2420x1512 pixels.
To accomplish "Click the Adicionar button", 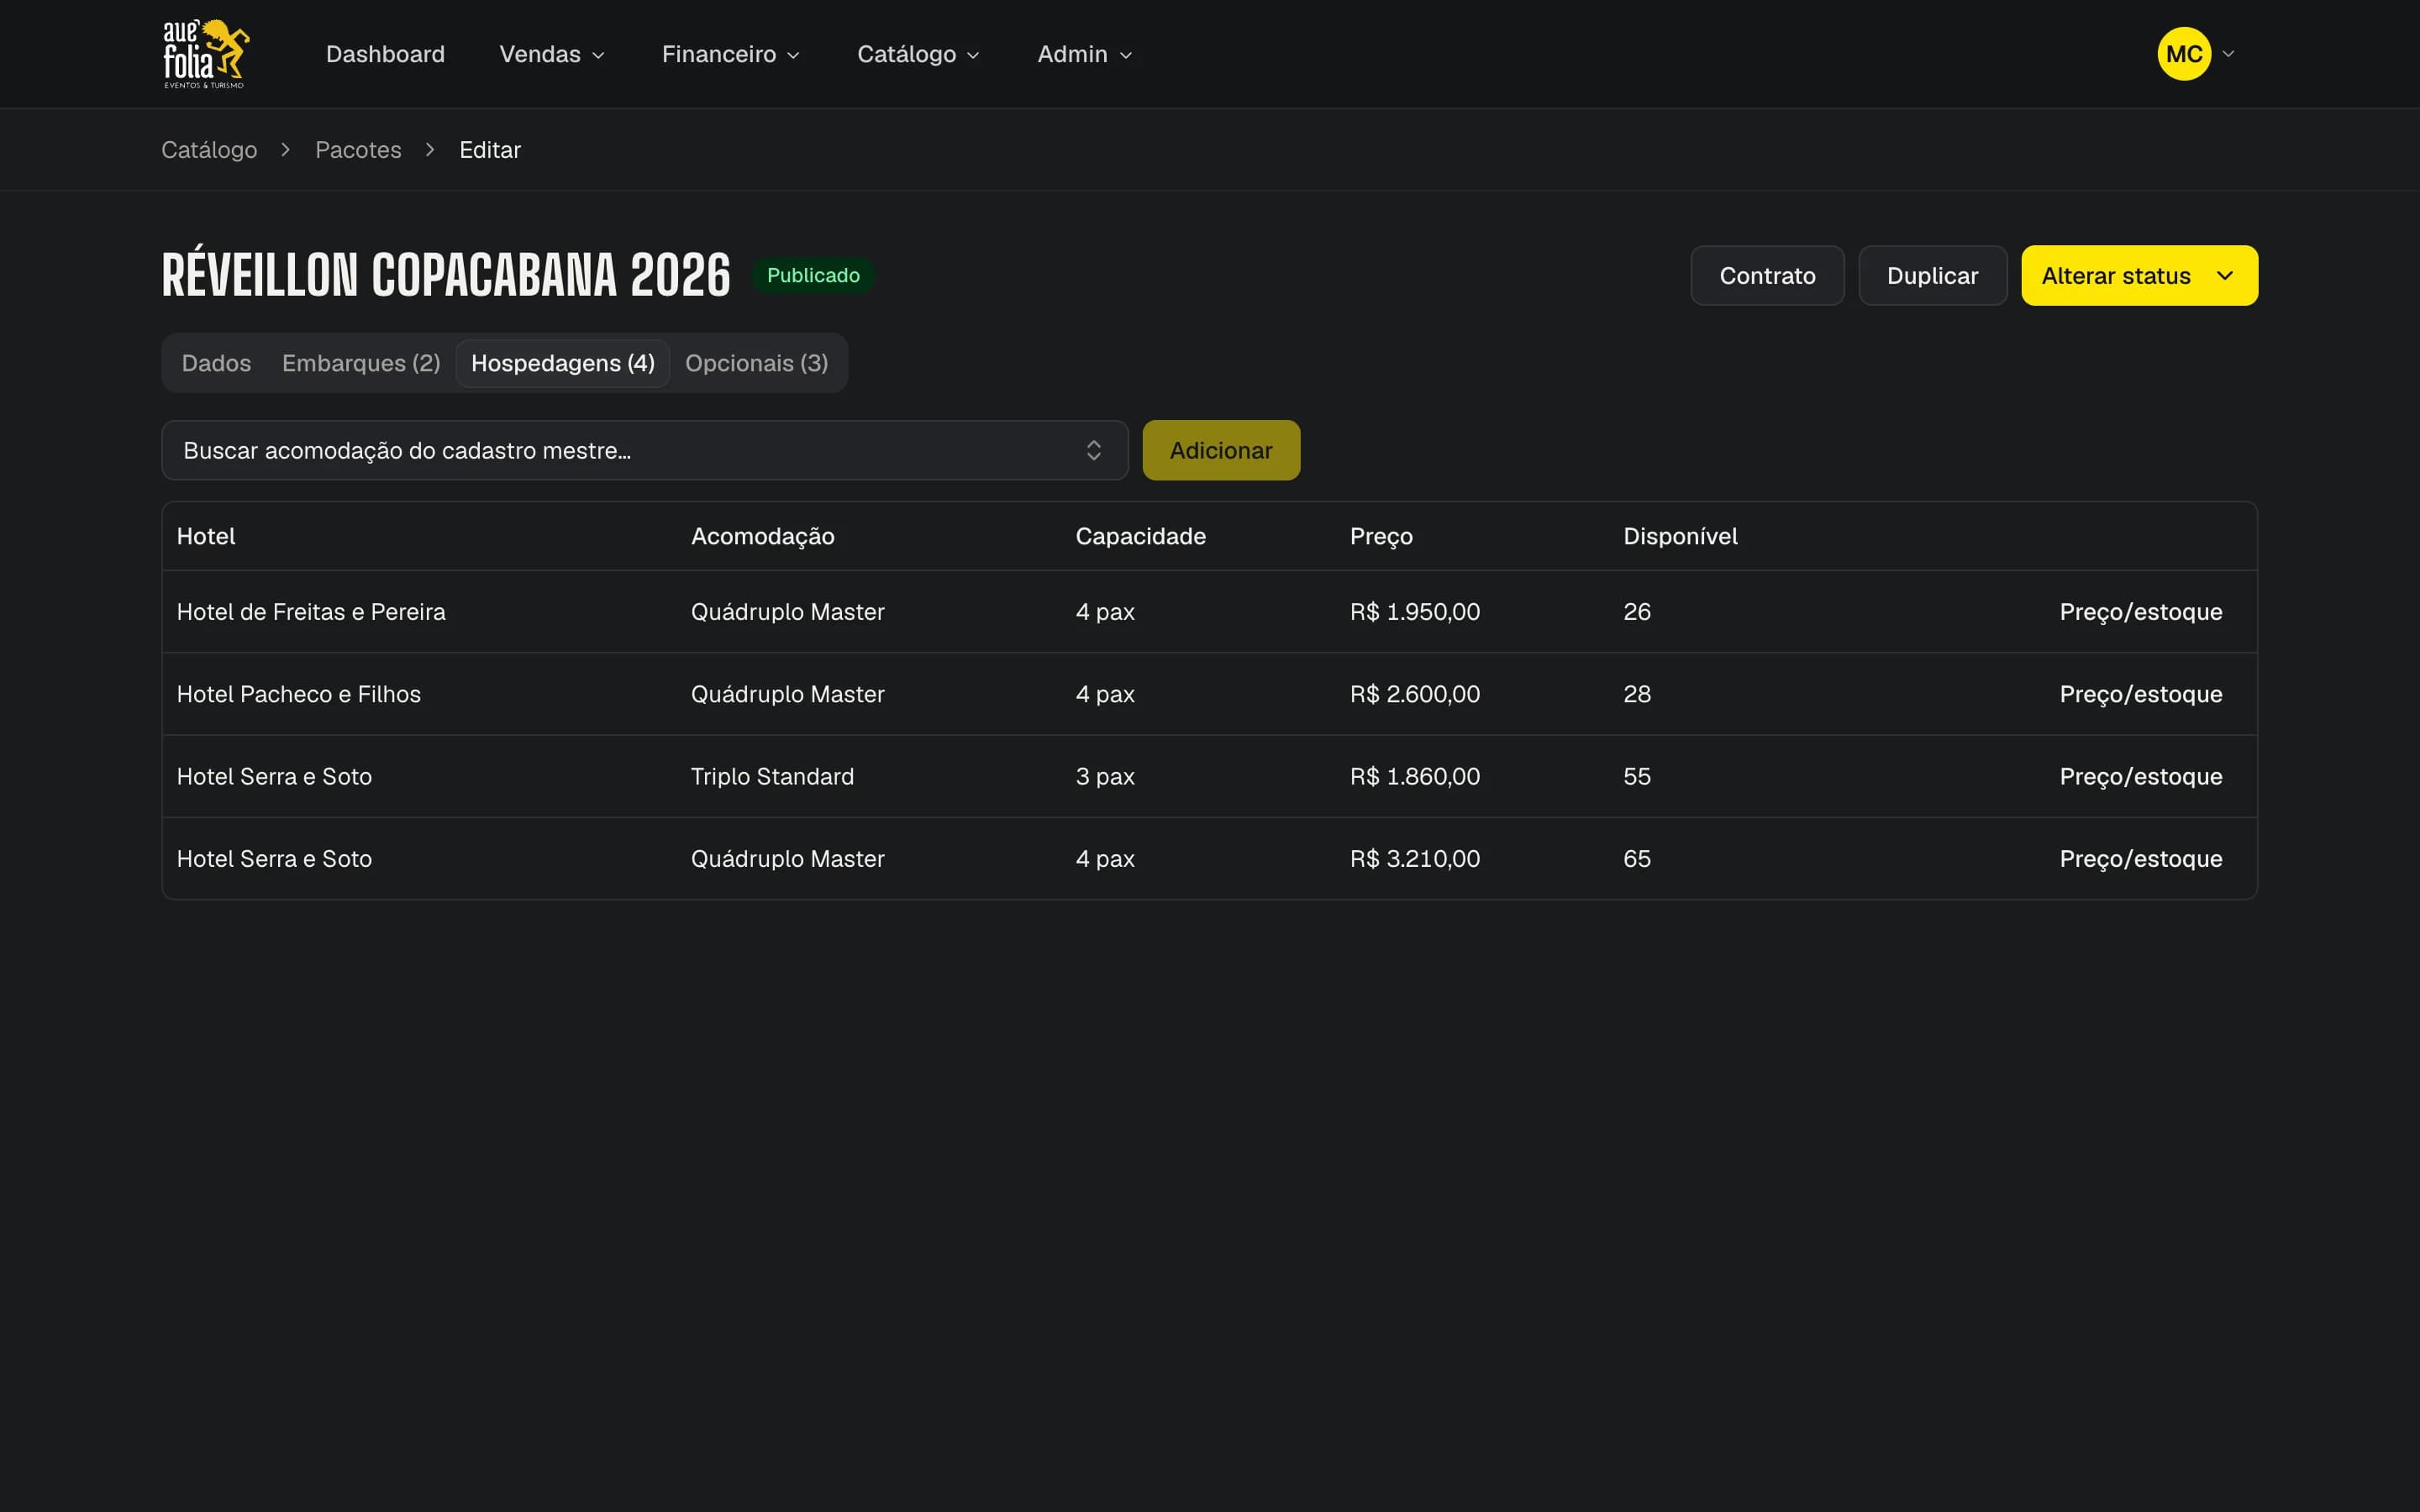I will [1221, 450].
